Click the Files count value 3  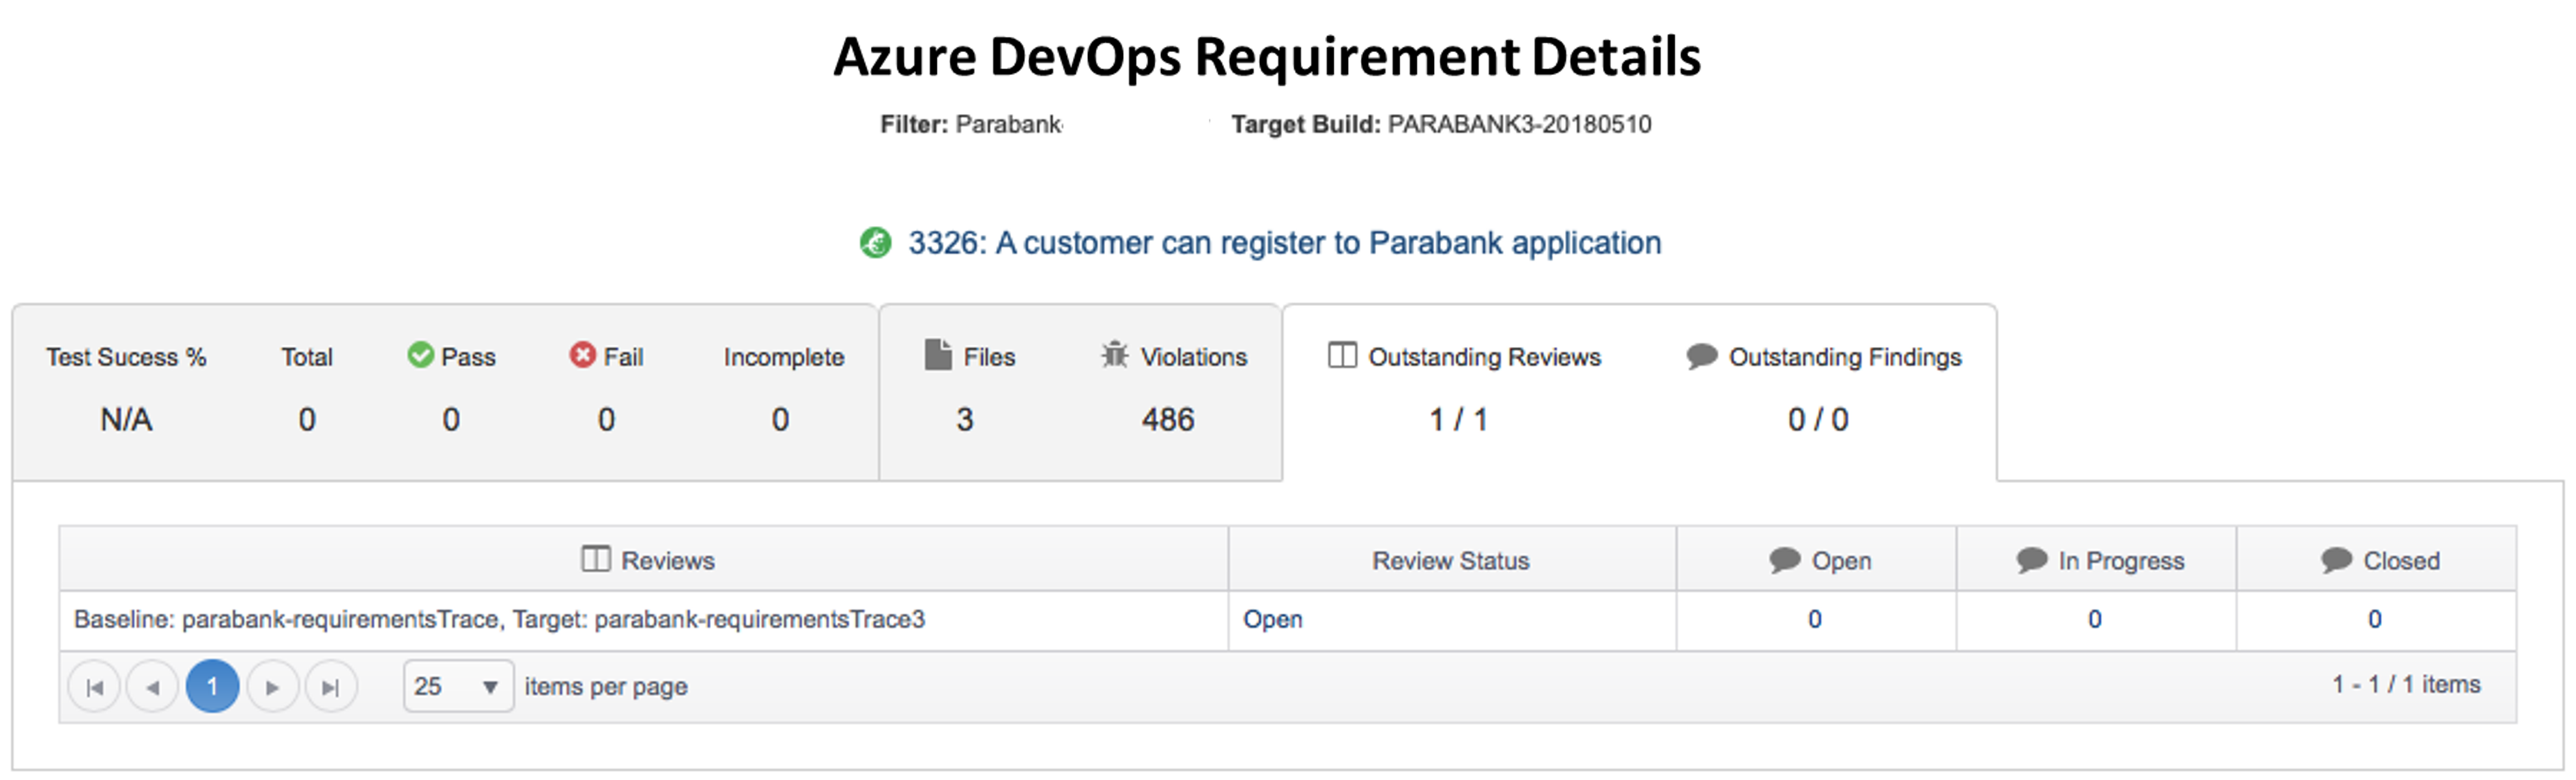point(964,419)
